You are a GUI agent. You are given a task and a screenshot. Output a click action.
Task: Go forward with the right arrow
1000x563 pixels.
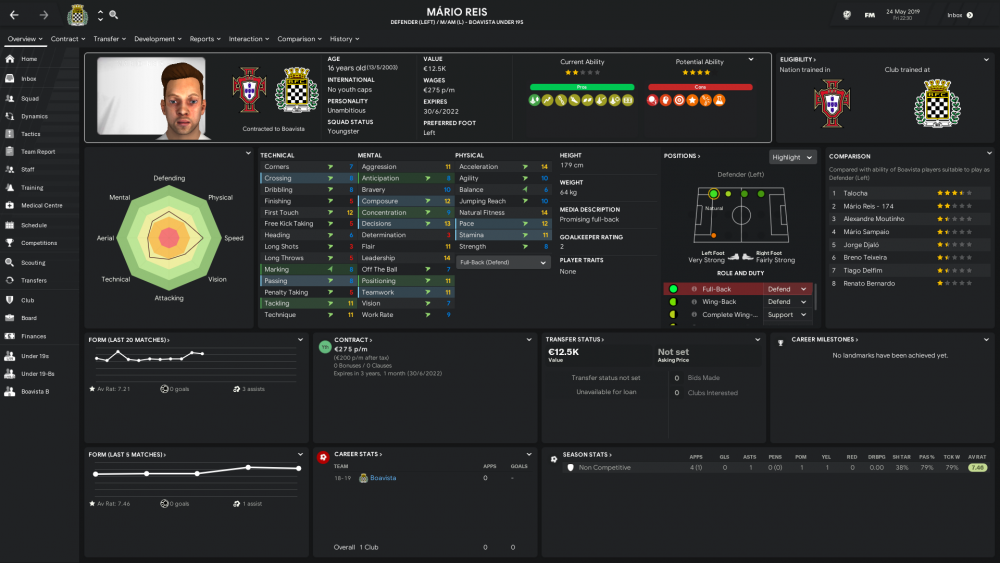43,15
